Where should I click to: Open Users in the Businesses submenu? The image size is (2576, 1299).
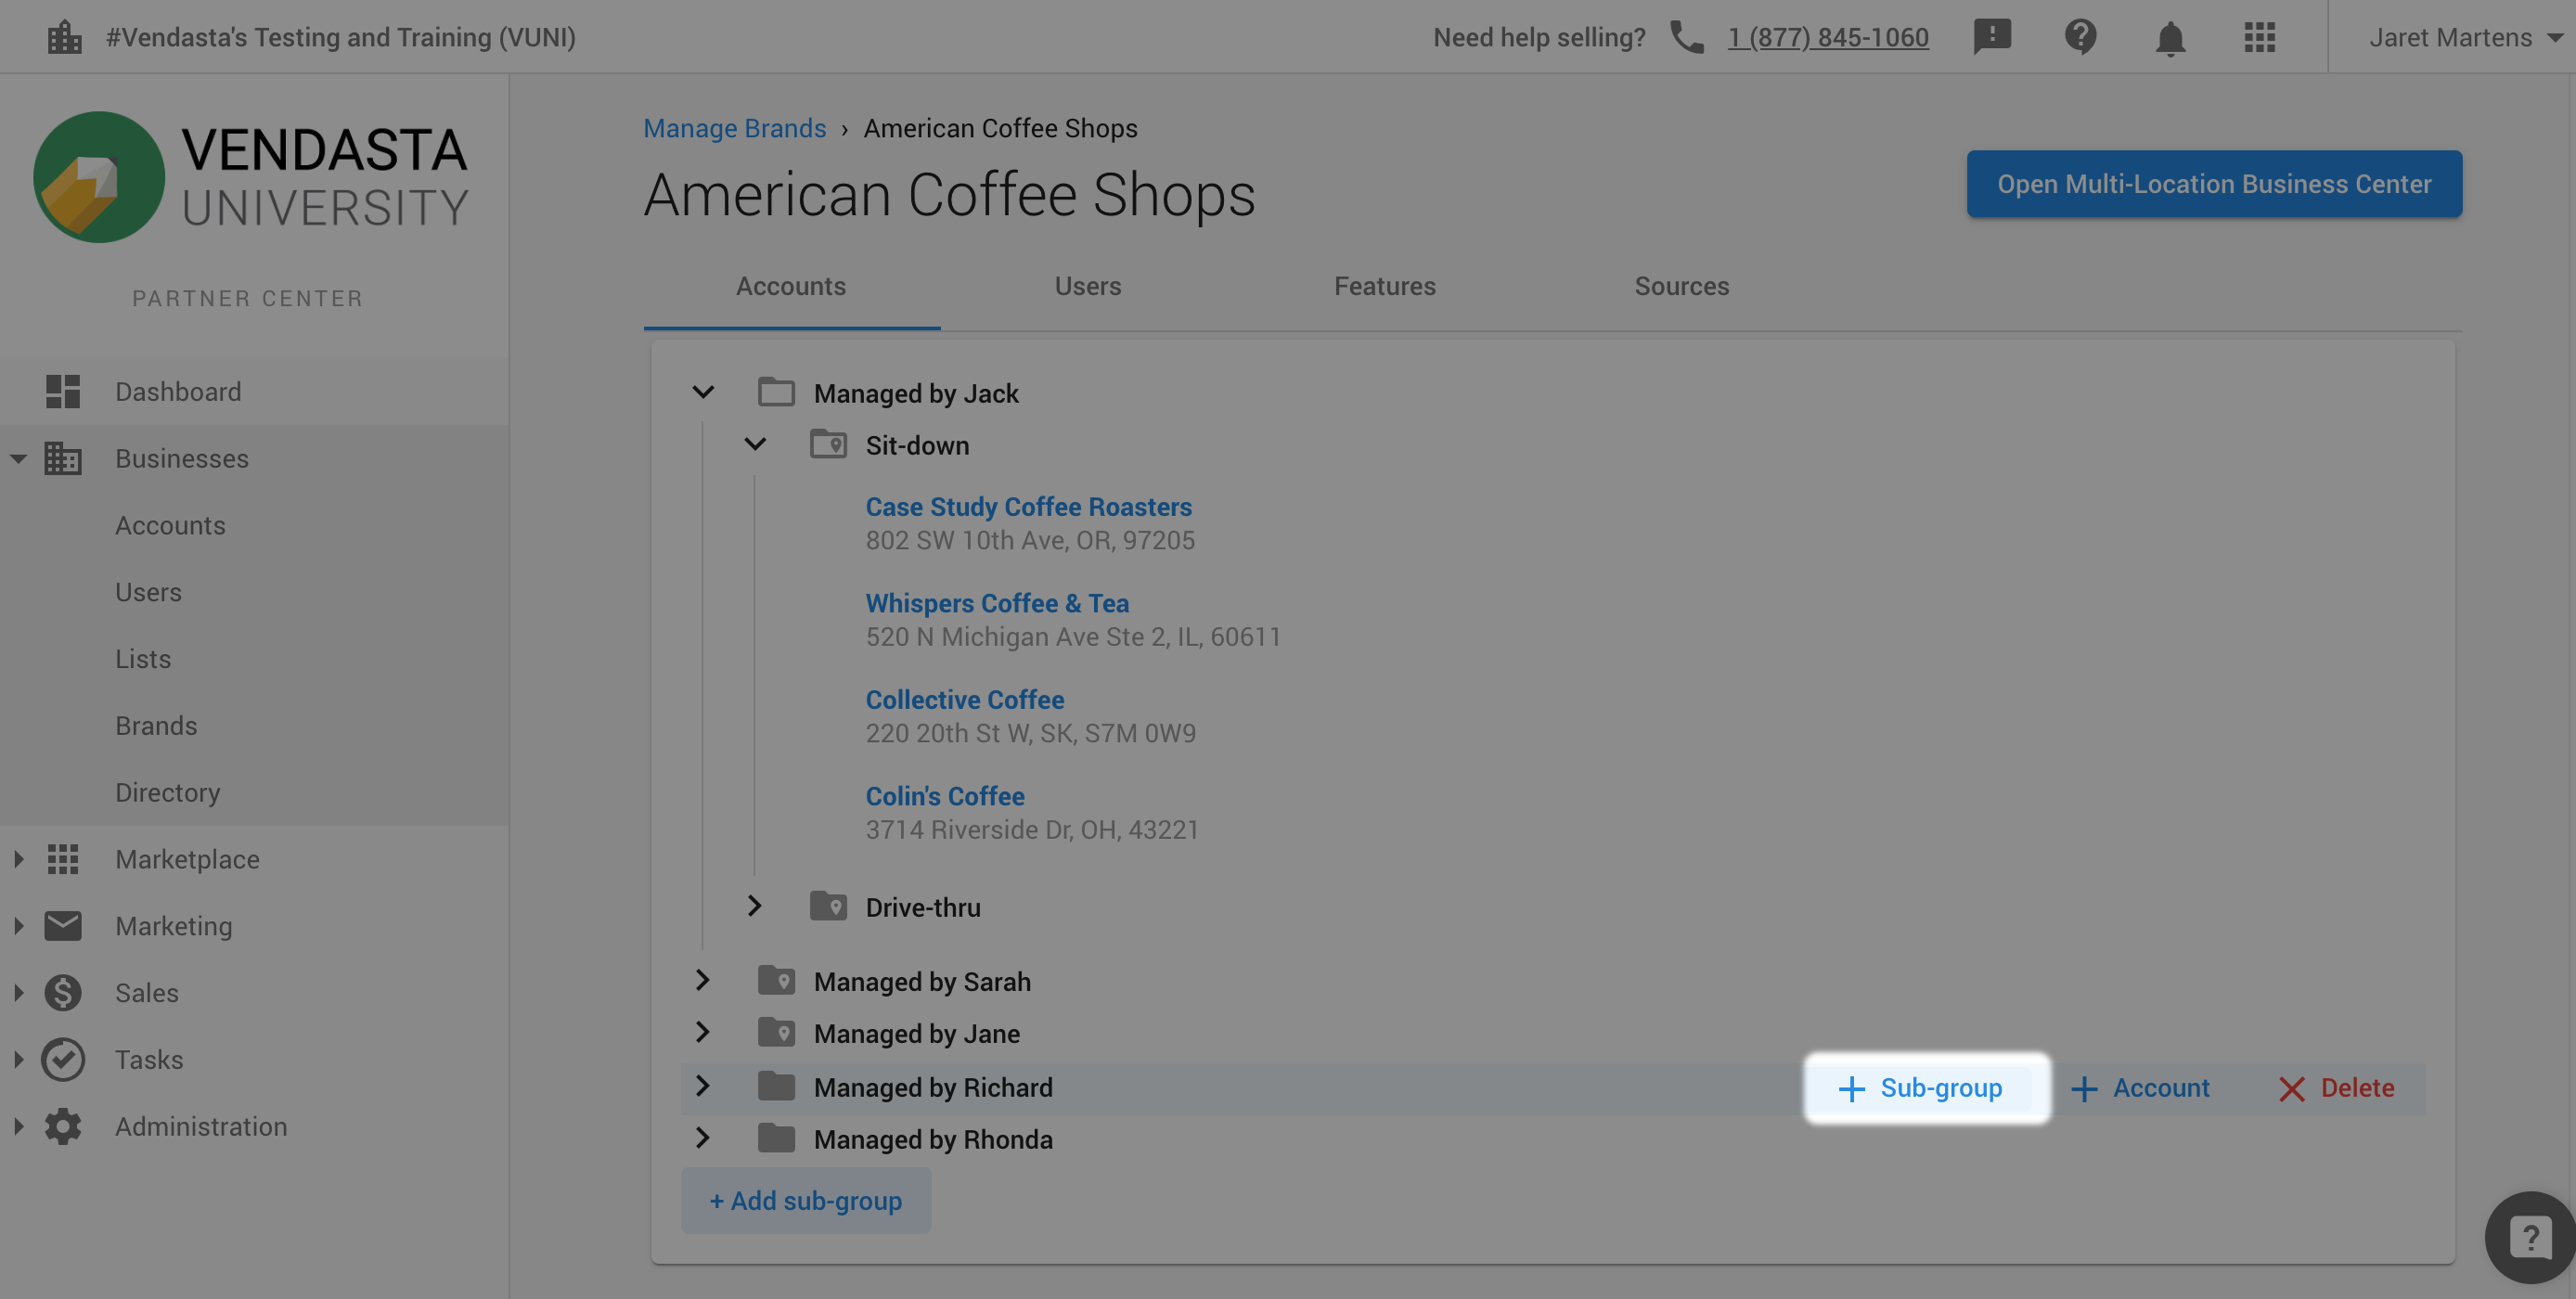point(148,592)
